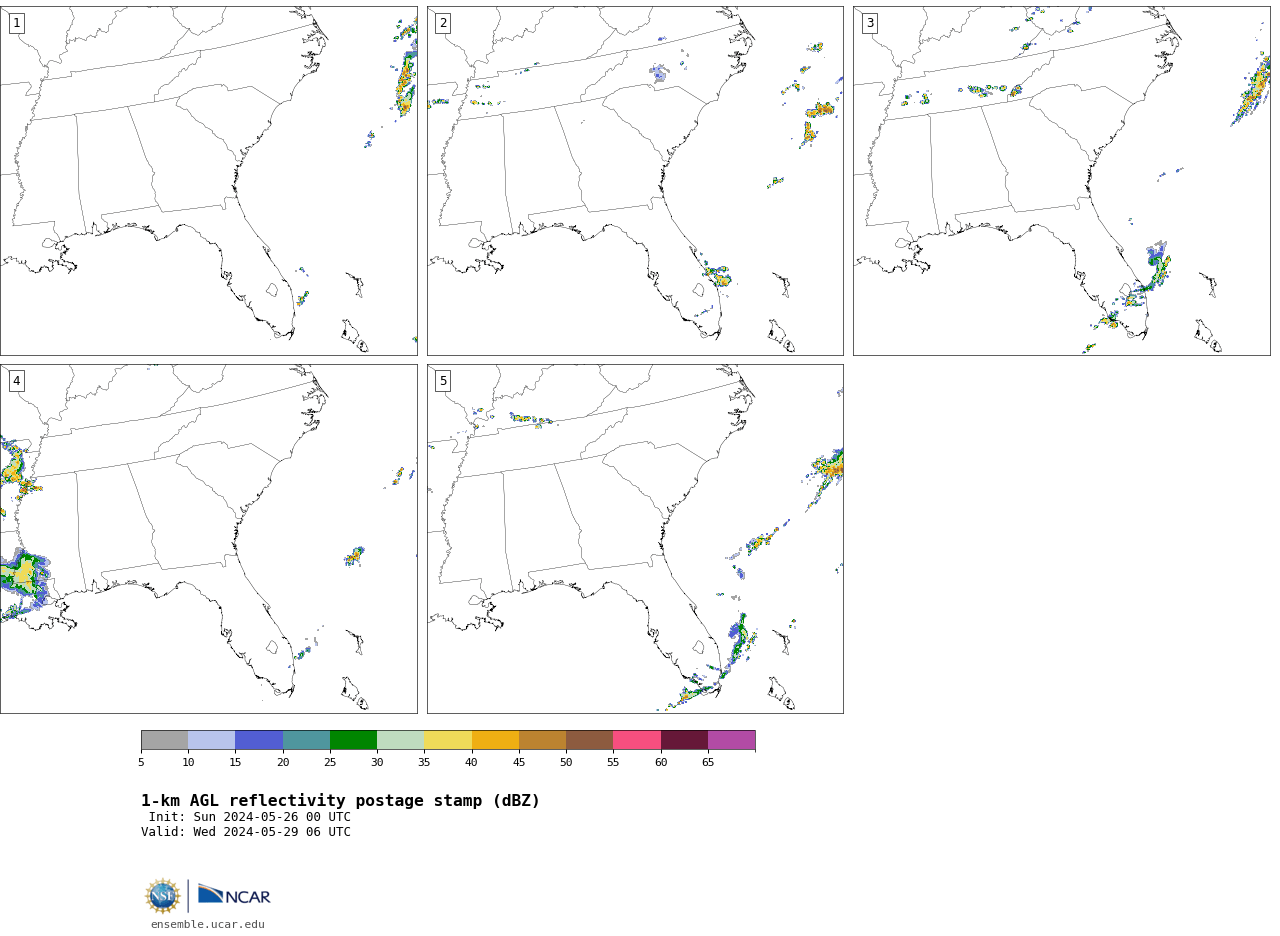Screen dimensions: 1280x936
Task: Click the pink 55-60 dBZ swatch
Action: (637, 740)
